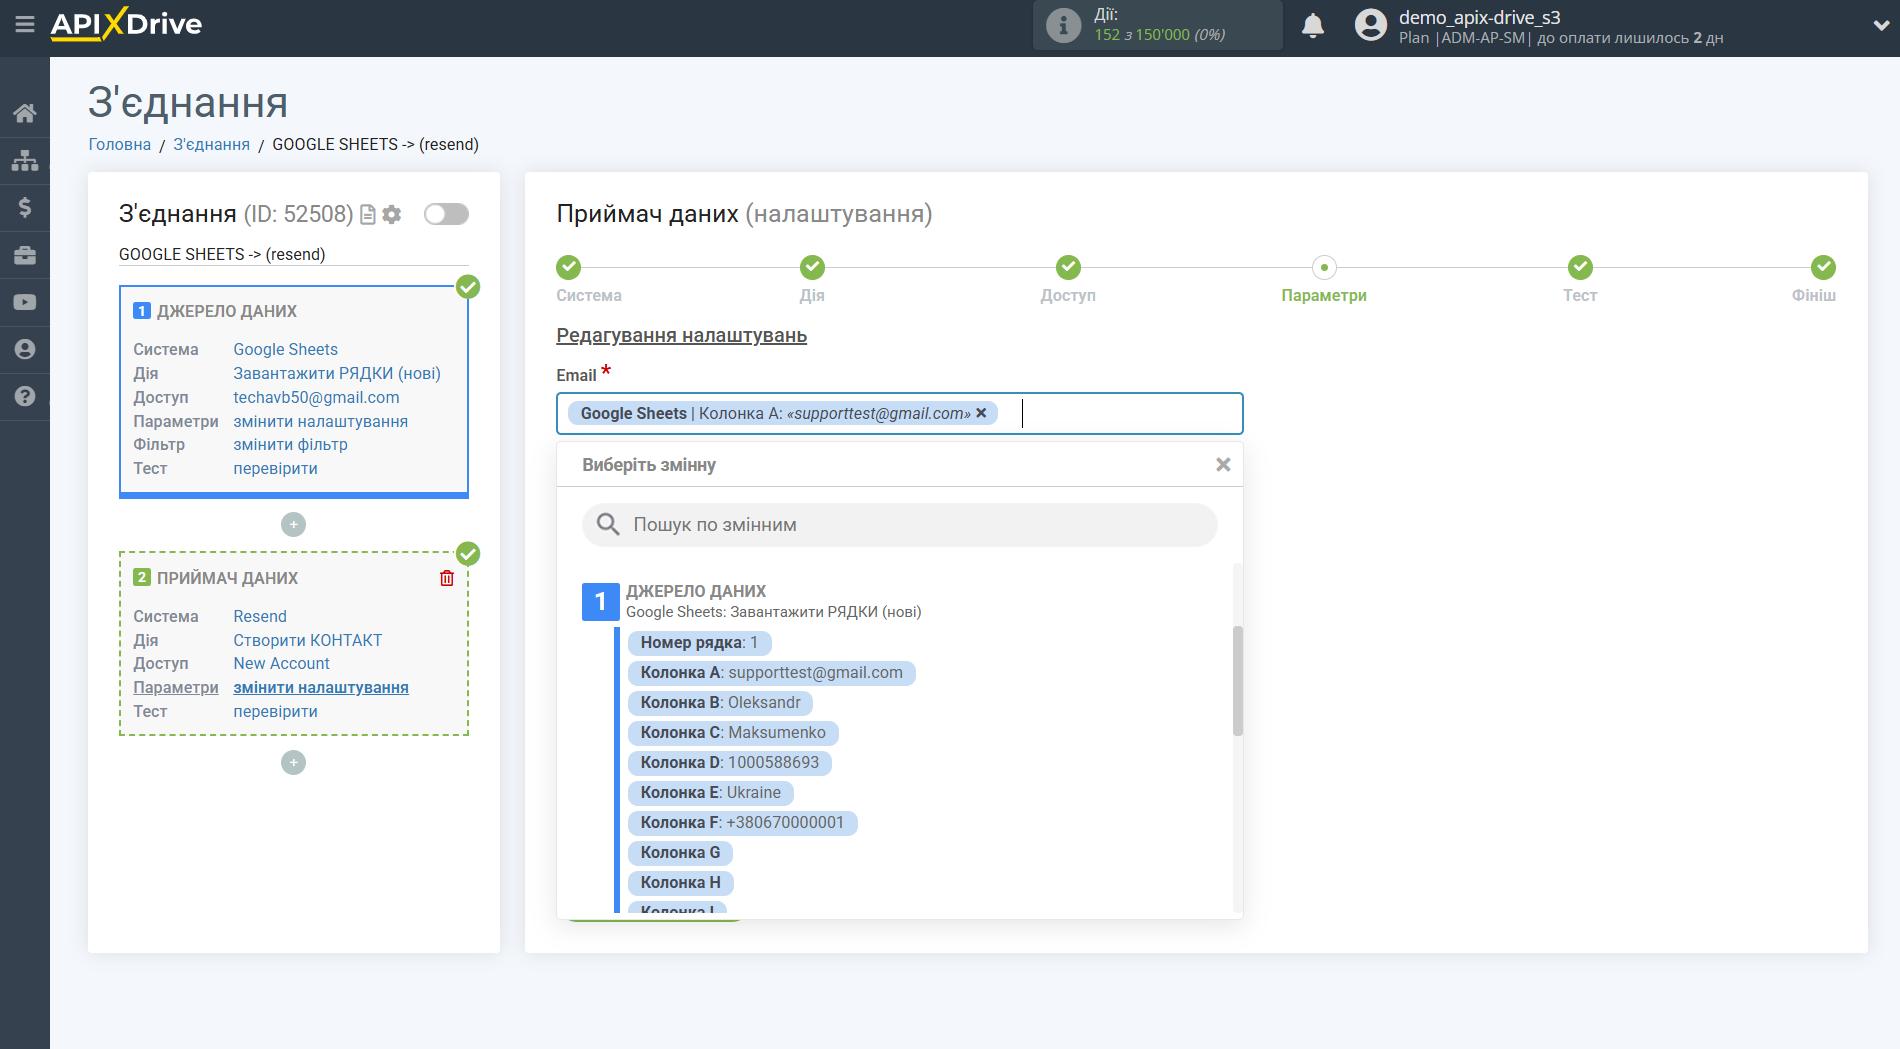1900x1049 pixels.
Task: Open the connections sitemap icon in the sidebar
Action: click(24, 160)
